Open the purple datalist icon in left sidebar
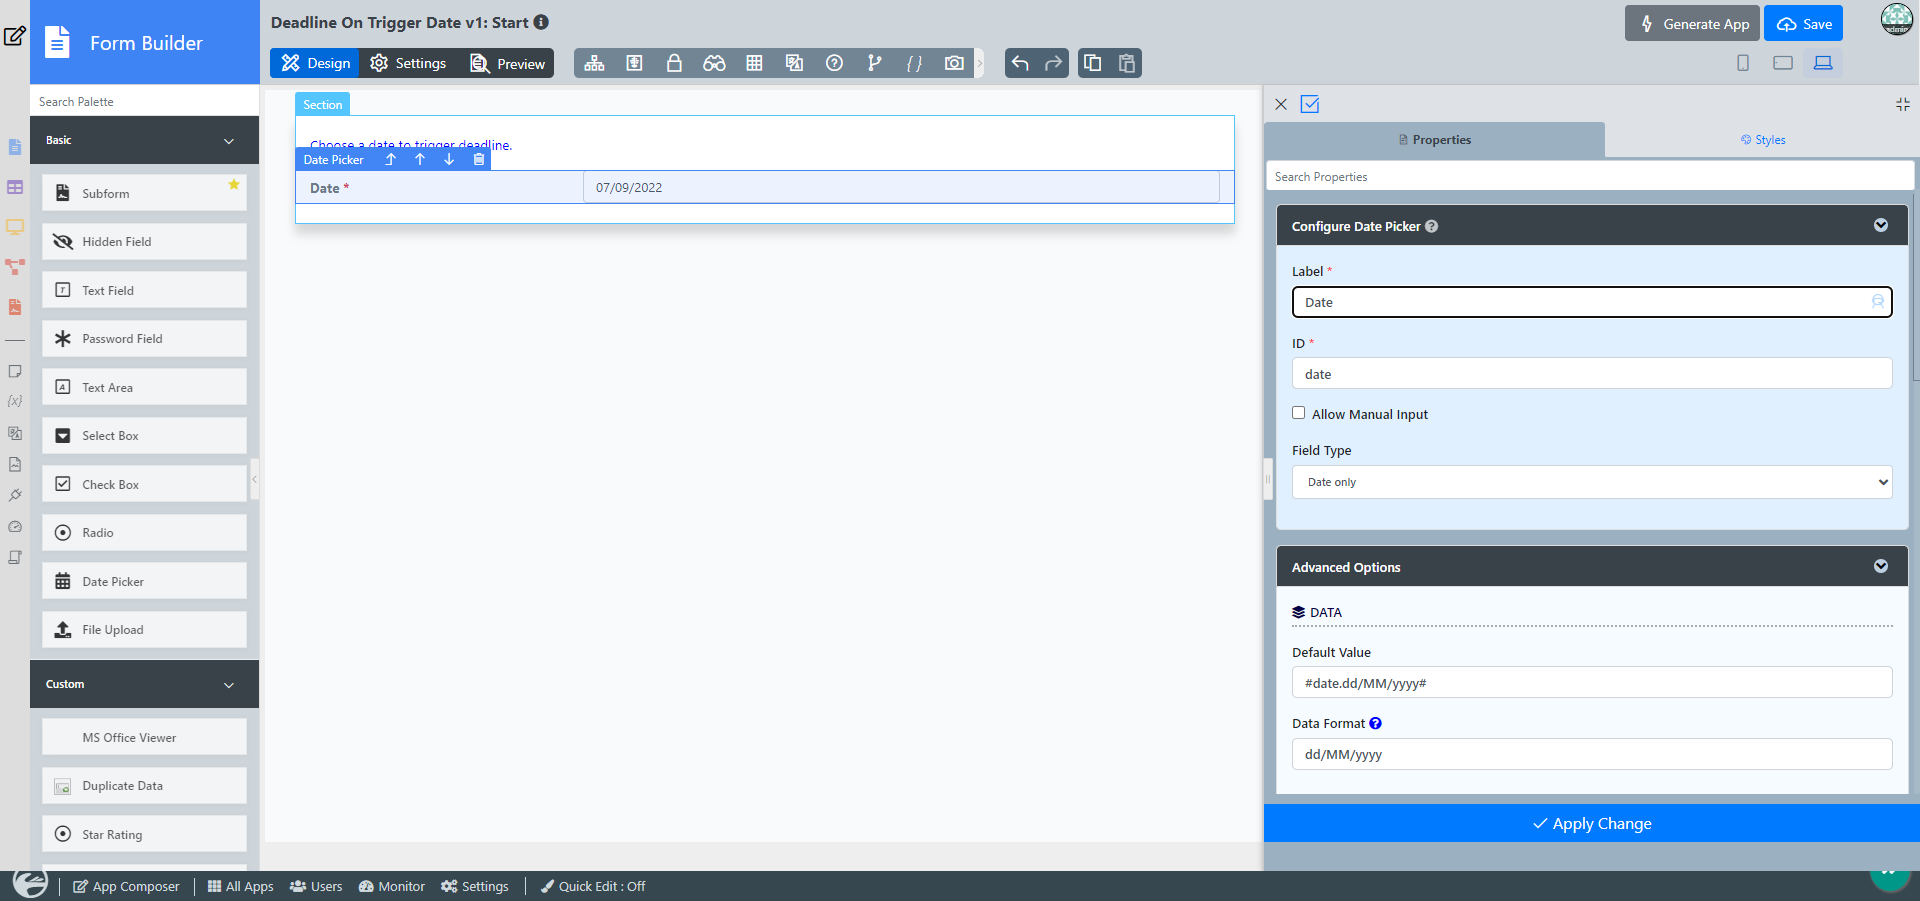This screenshot has height=901, width=1920. tap(15, 187)
